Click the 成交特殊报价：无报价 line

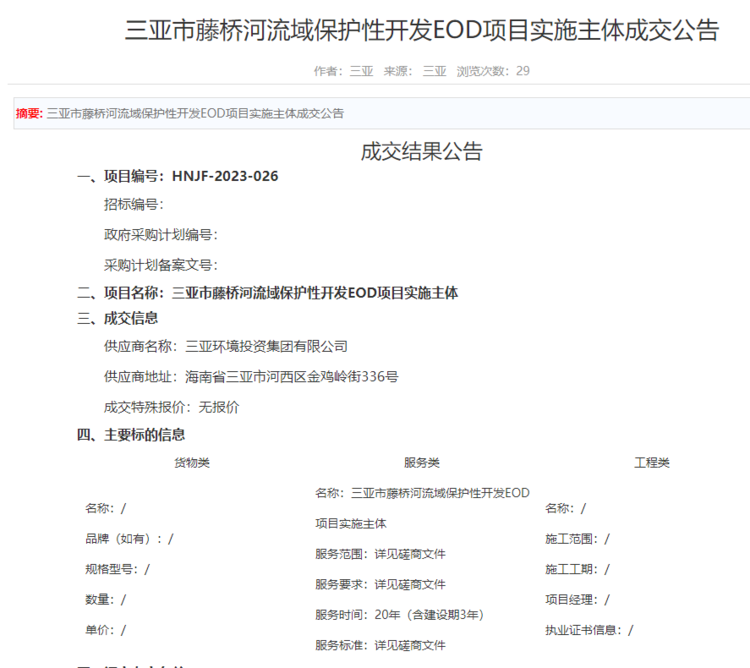tap(172, 407)
